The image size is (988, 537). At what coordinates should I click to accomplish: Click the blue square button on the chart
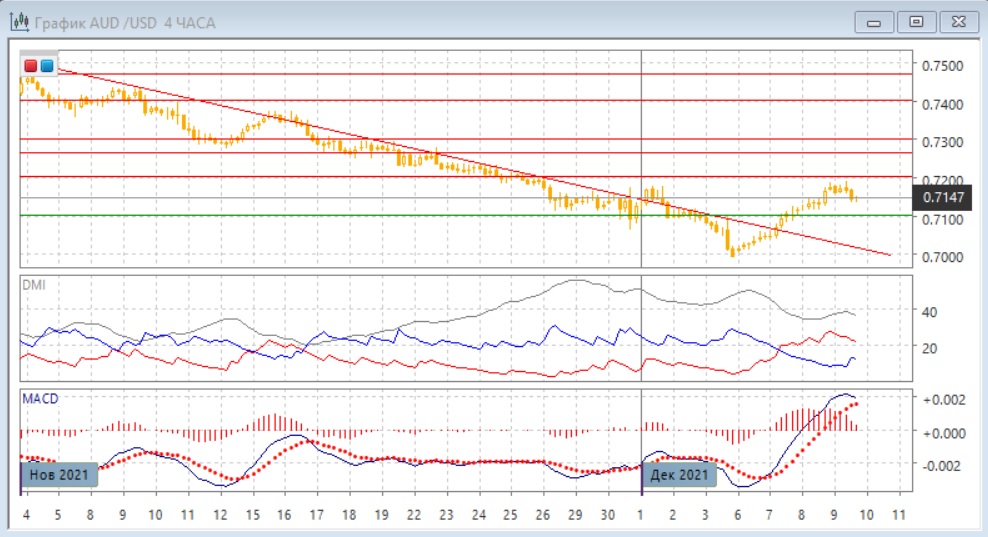coord(47,65)
